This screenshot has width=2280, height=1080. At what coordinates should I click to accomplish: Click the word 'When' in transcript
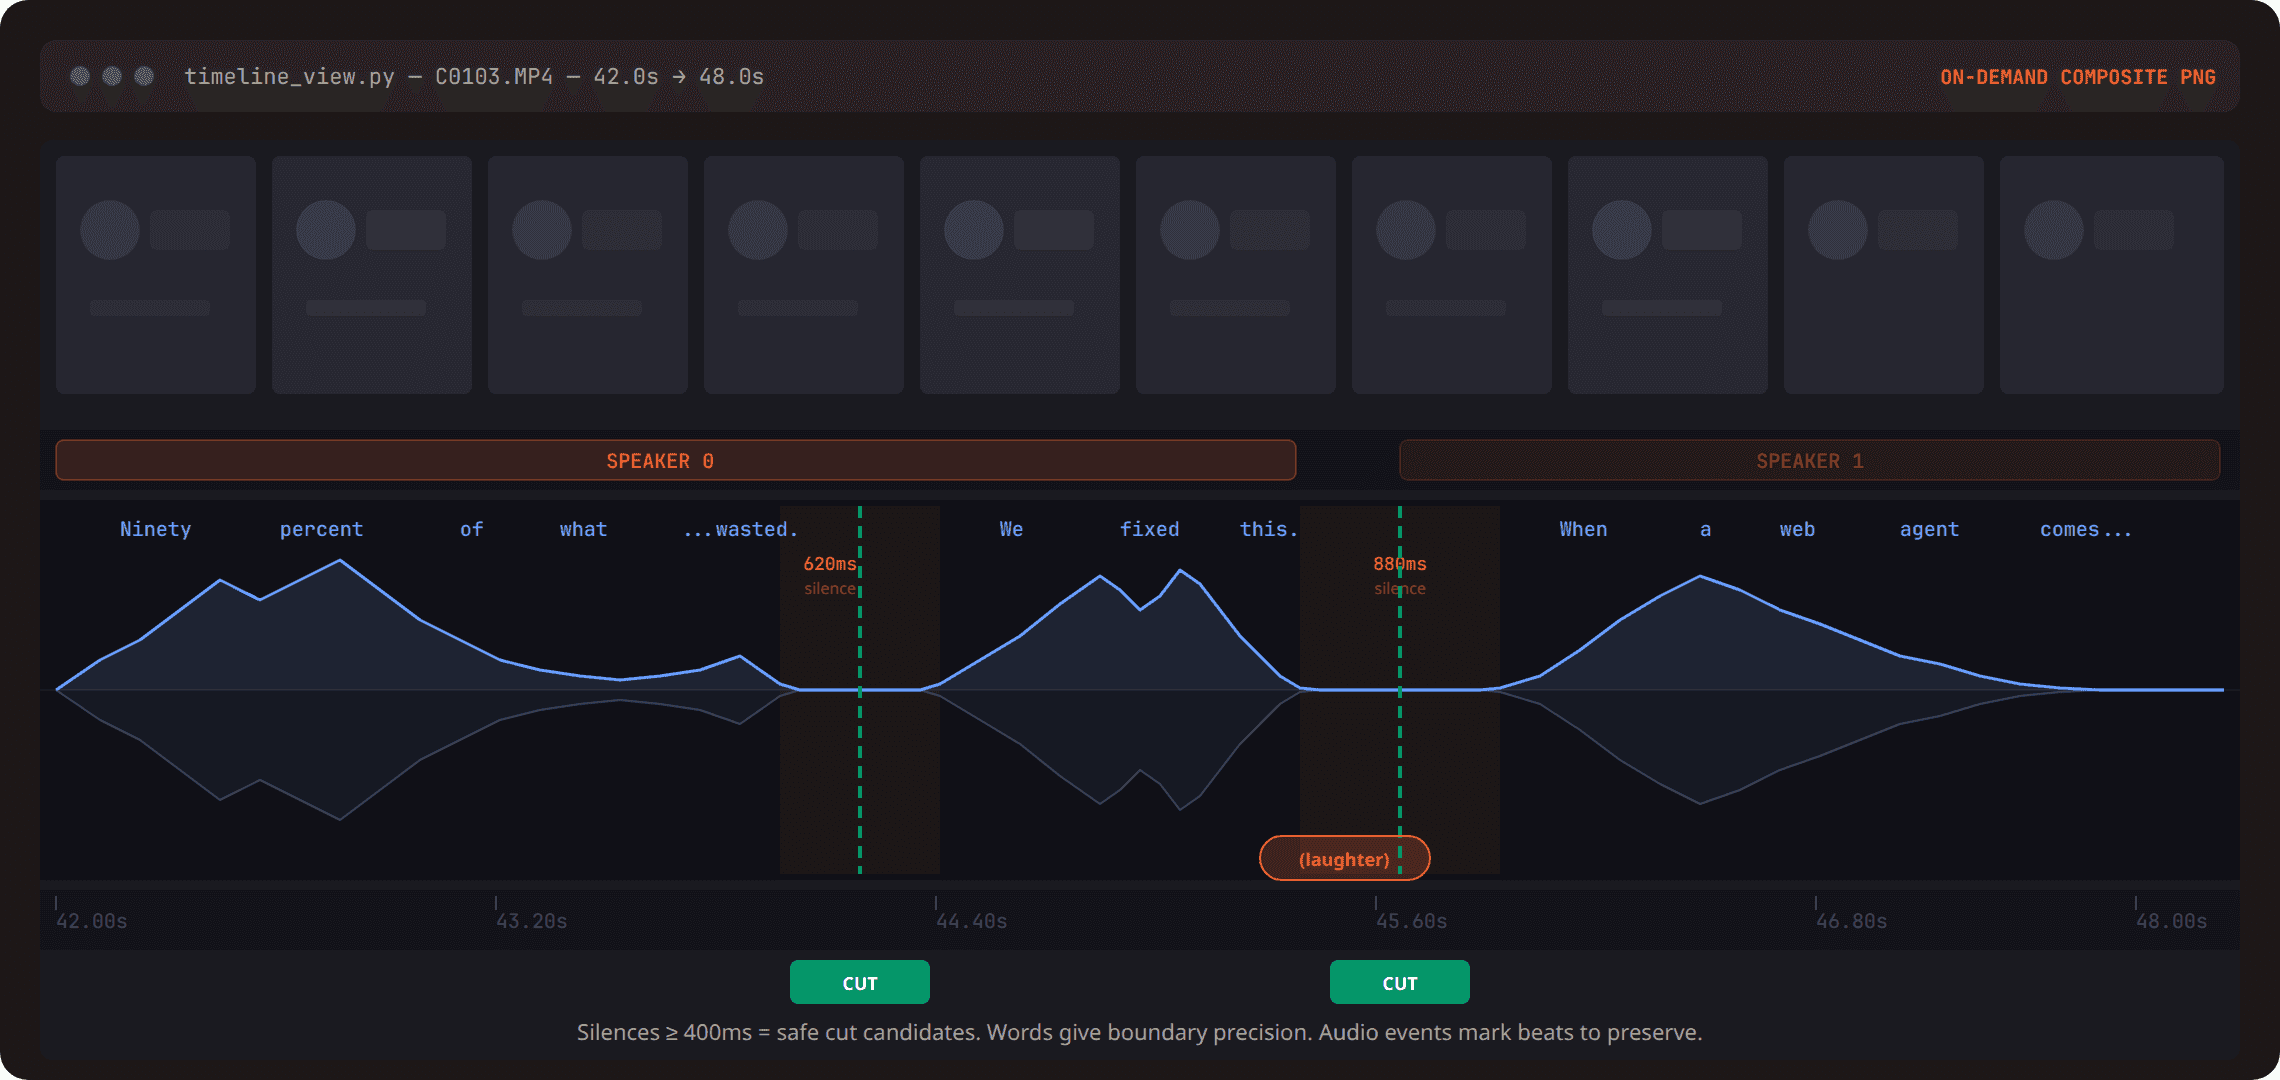1583,529
